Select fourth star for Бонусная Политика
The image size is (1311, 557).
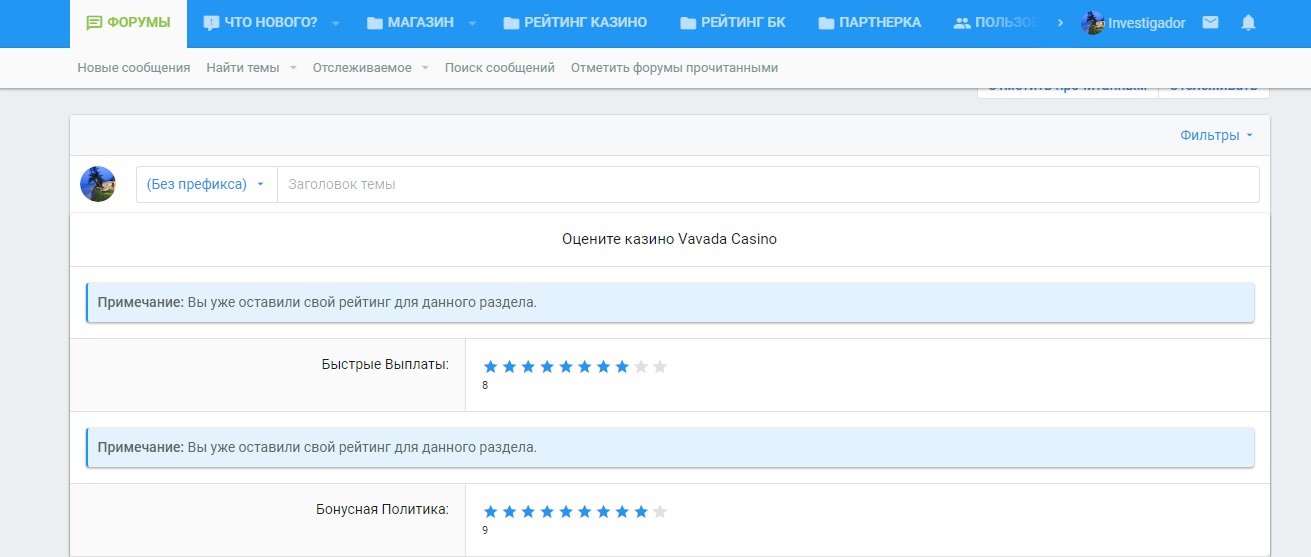pyautogui.click(x=547, y=512)
